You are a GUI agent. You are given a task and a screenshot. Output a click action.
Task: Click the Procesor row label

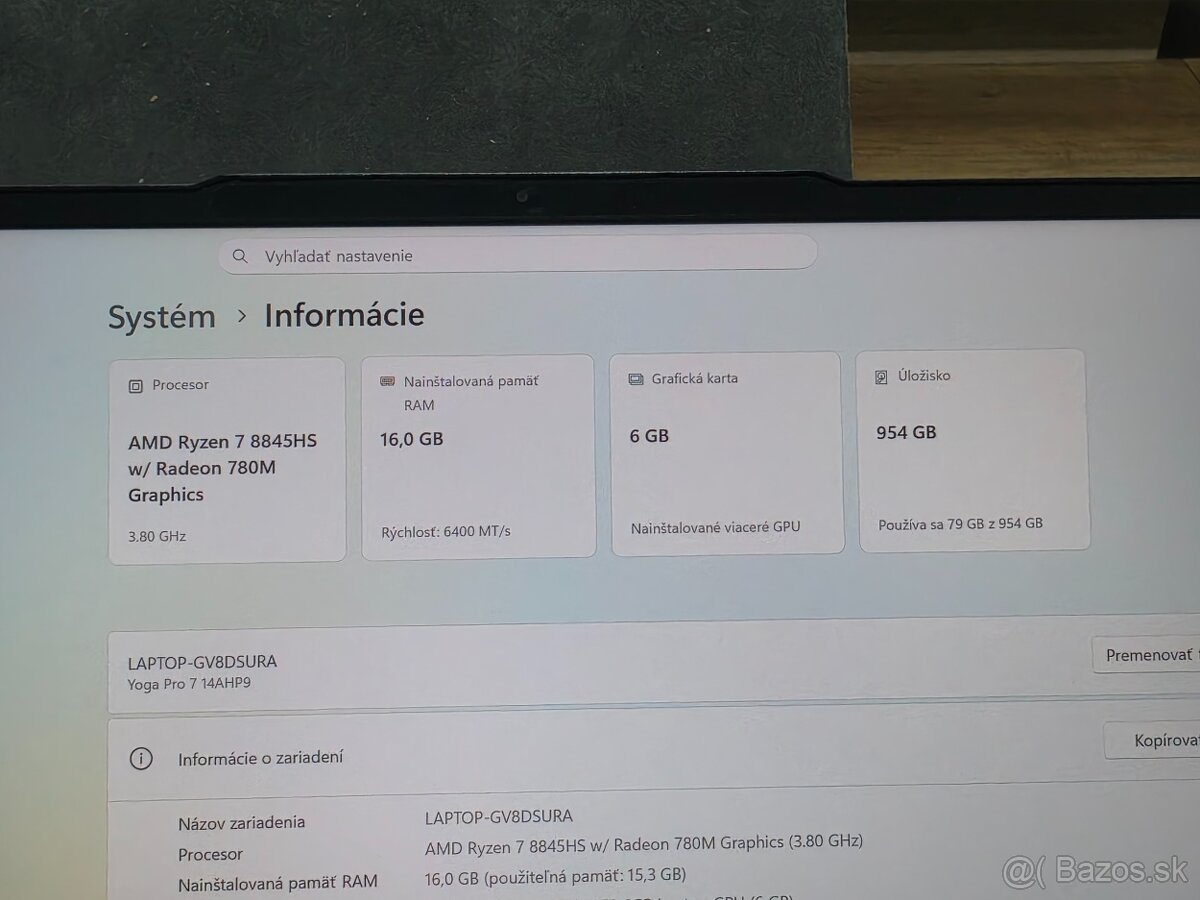click(x=211, y=854)
